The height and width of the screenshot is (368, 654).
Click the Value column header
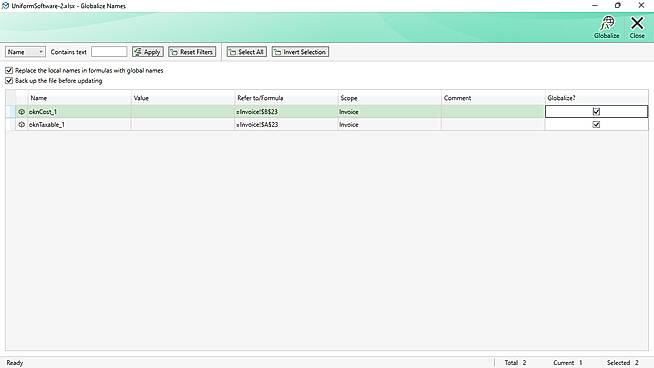coord(183,98)
